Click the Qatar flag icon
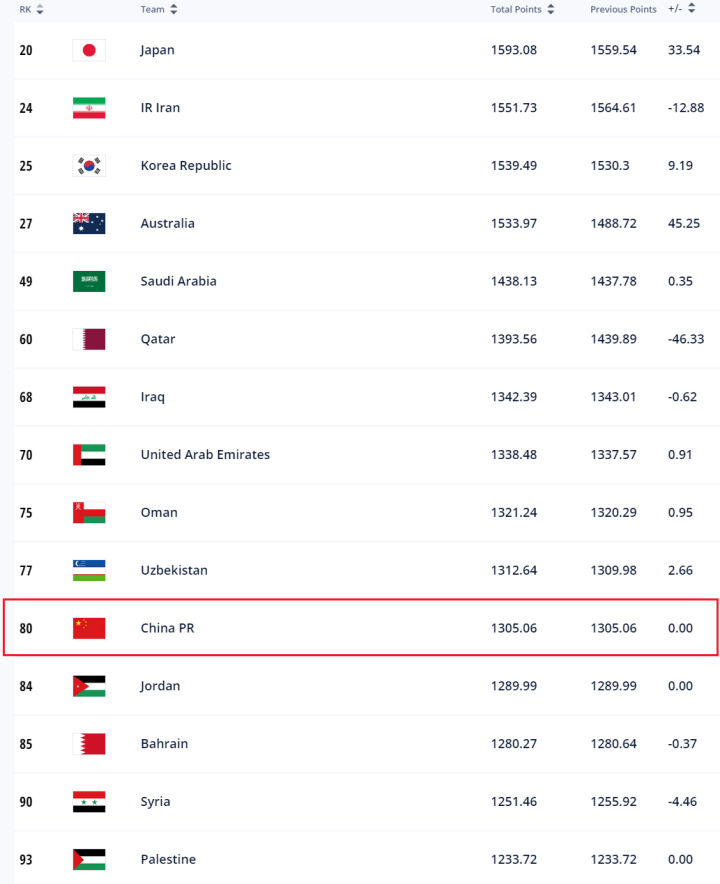 88,339
